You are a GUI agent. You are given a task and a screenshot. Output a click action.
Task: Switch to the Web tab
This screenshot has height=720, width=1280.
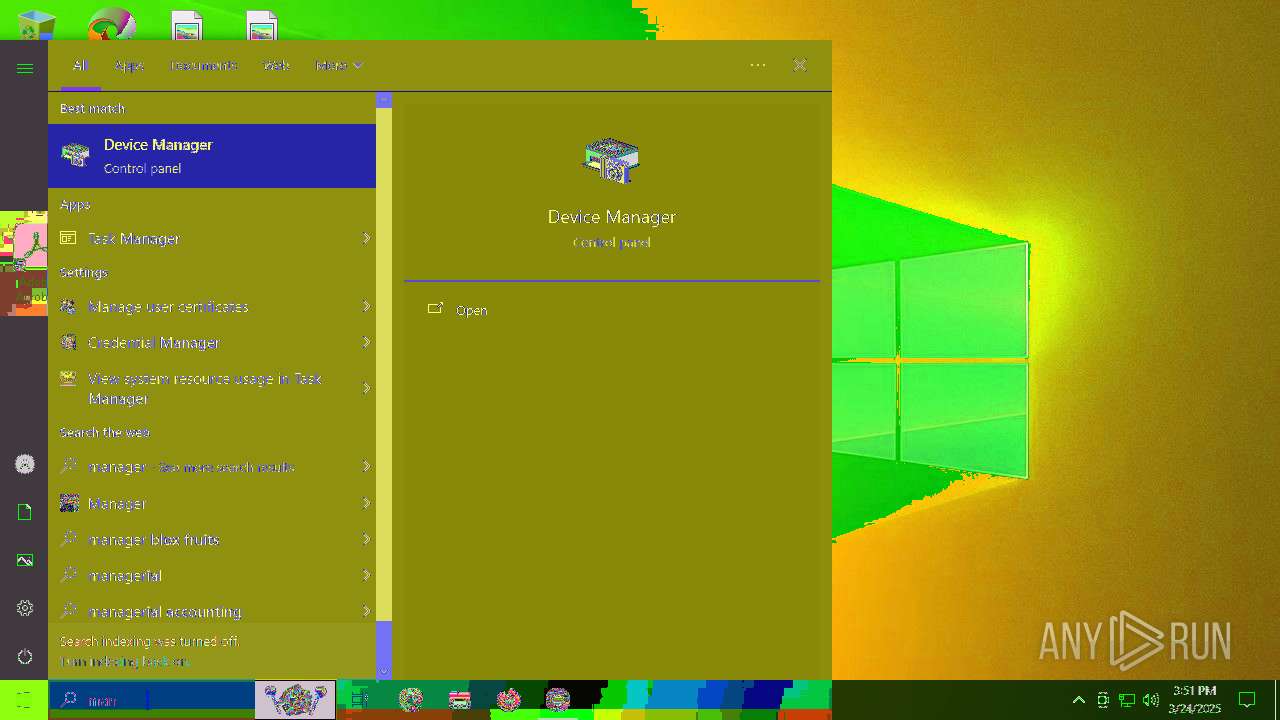pos(277,65)
